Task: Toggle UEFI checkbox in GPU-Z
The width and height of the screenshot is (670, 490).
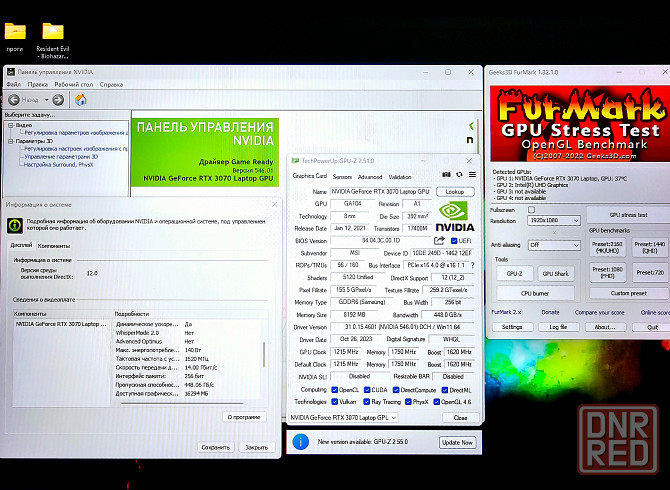Action: coord(454,241)
